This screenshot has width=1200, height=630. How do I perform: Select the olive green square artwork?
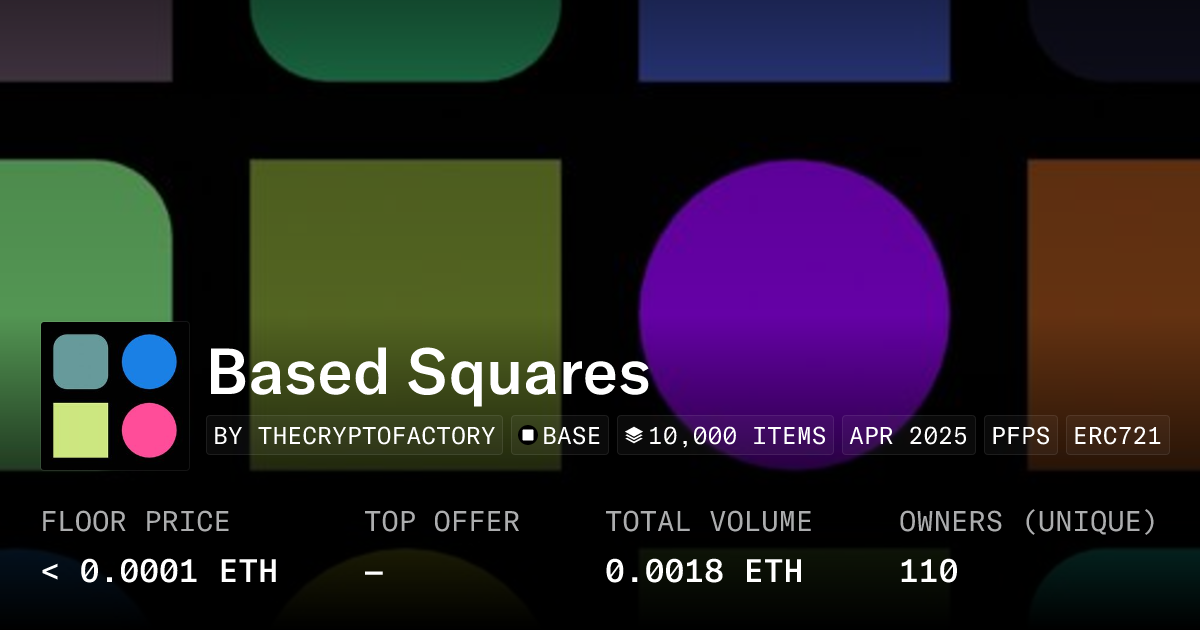405,250
